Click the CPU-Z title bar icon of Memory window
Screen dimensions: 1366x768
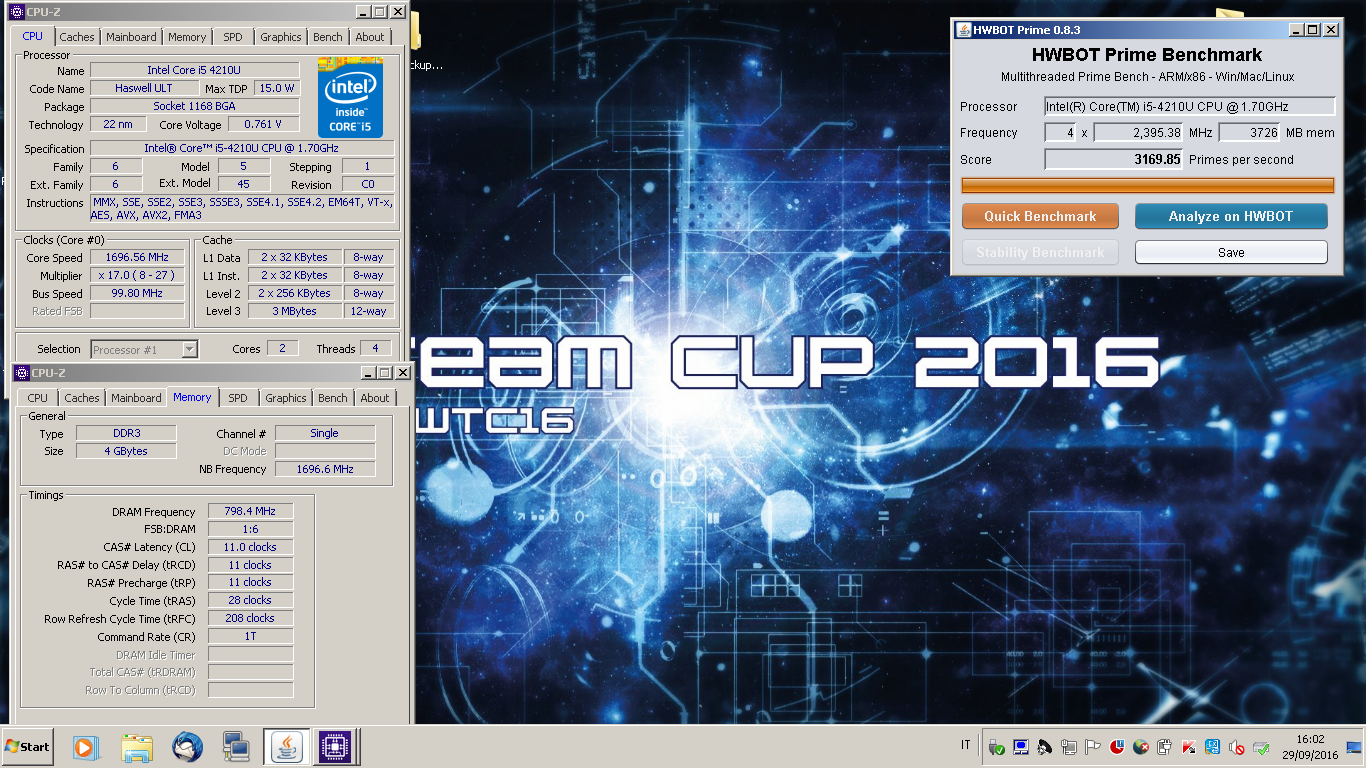pos(20,373)
